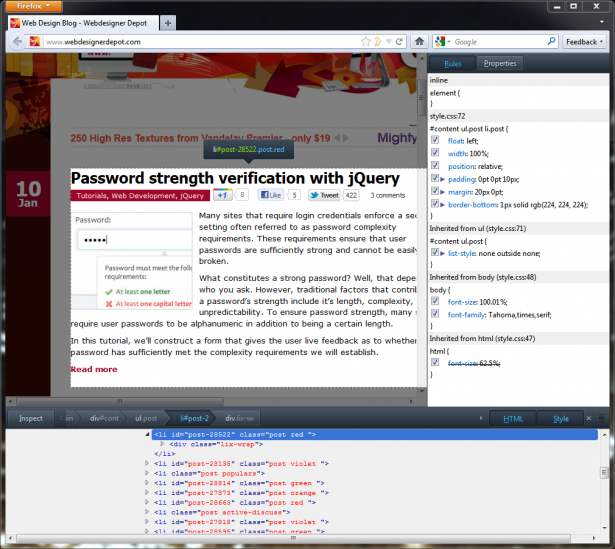Open the Firefox menu button
The width and height of the screenshot is (615, 549).
click(34, 6)
